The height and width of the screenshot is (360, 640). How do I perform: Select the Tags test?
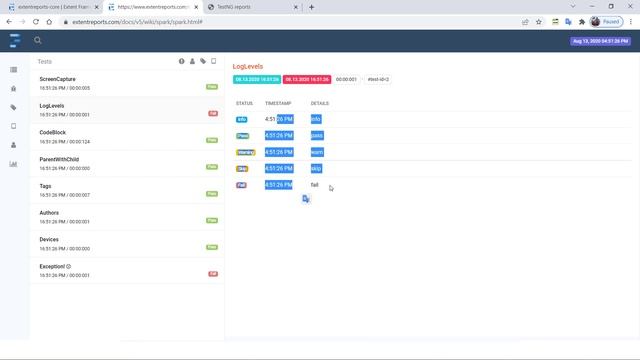[x=127, y=190]
